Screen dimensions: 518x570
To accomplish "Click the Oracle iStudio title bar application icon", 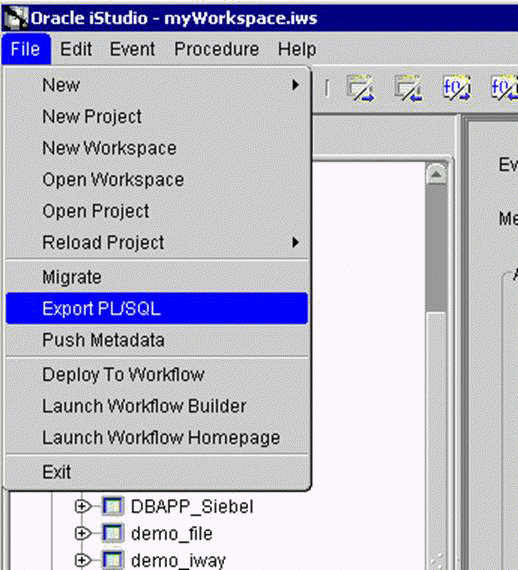I will [x=15, y=17].
